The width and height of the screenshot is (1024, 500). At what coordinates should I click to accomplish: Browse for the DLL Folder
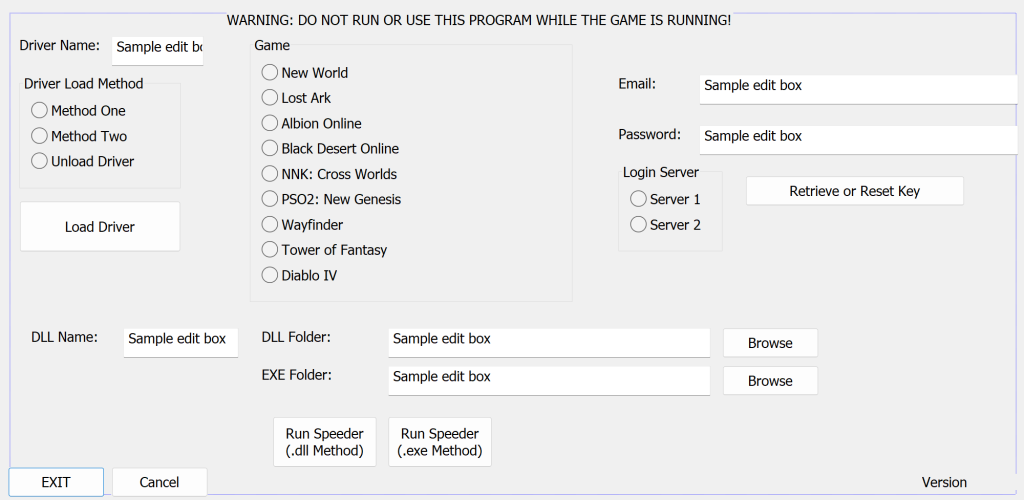tap(770, 343)
